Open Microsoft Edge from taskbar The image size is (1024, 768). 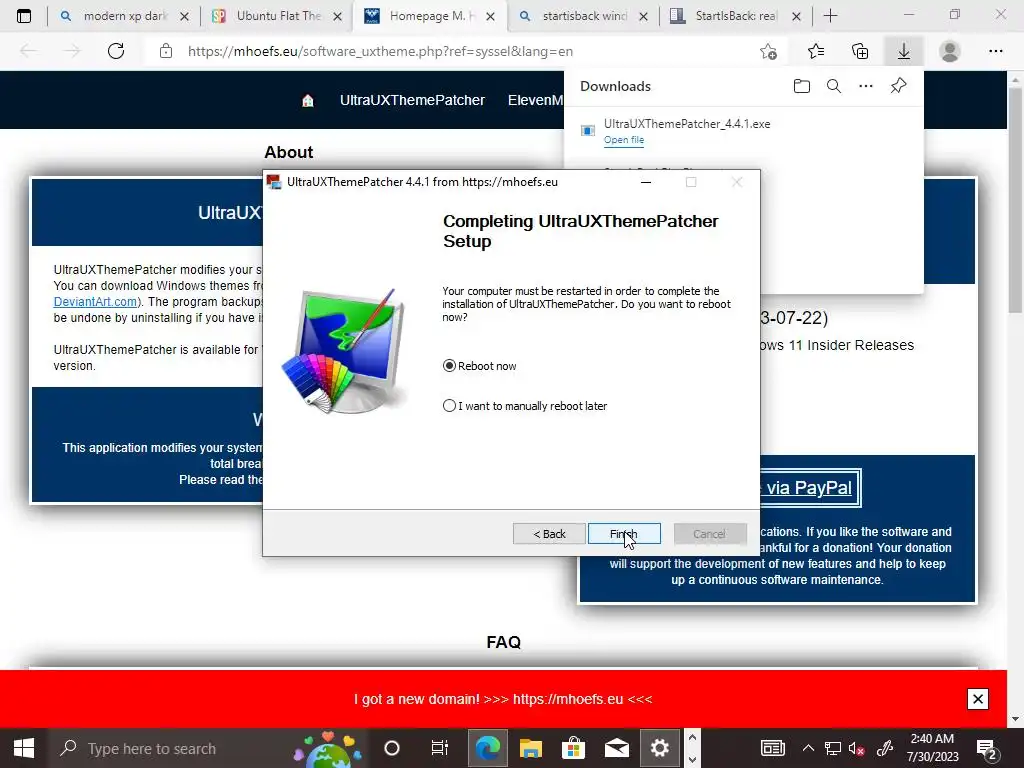(487, 748)
